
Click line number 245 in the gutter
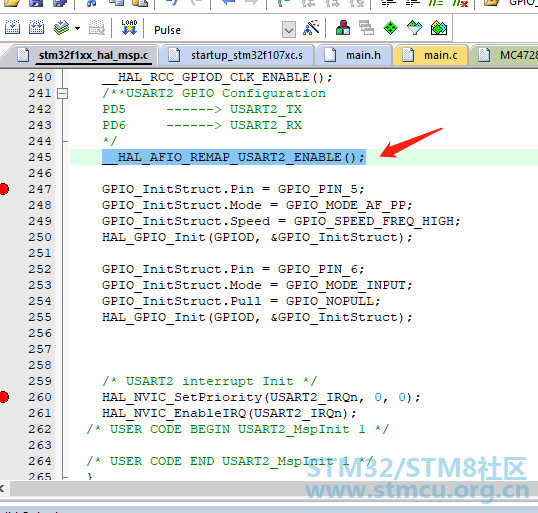coord(40,157)
